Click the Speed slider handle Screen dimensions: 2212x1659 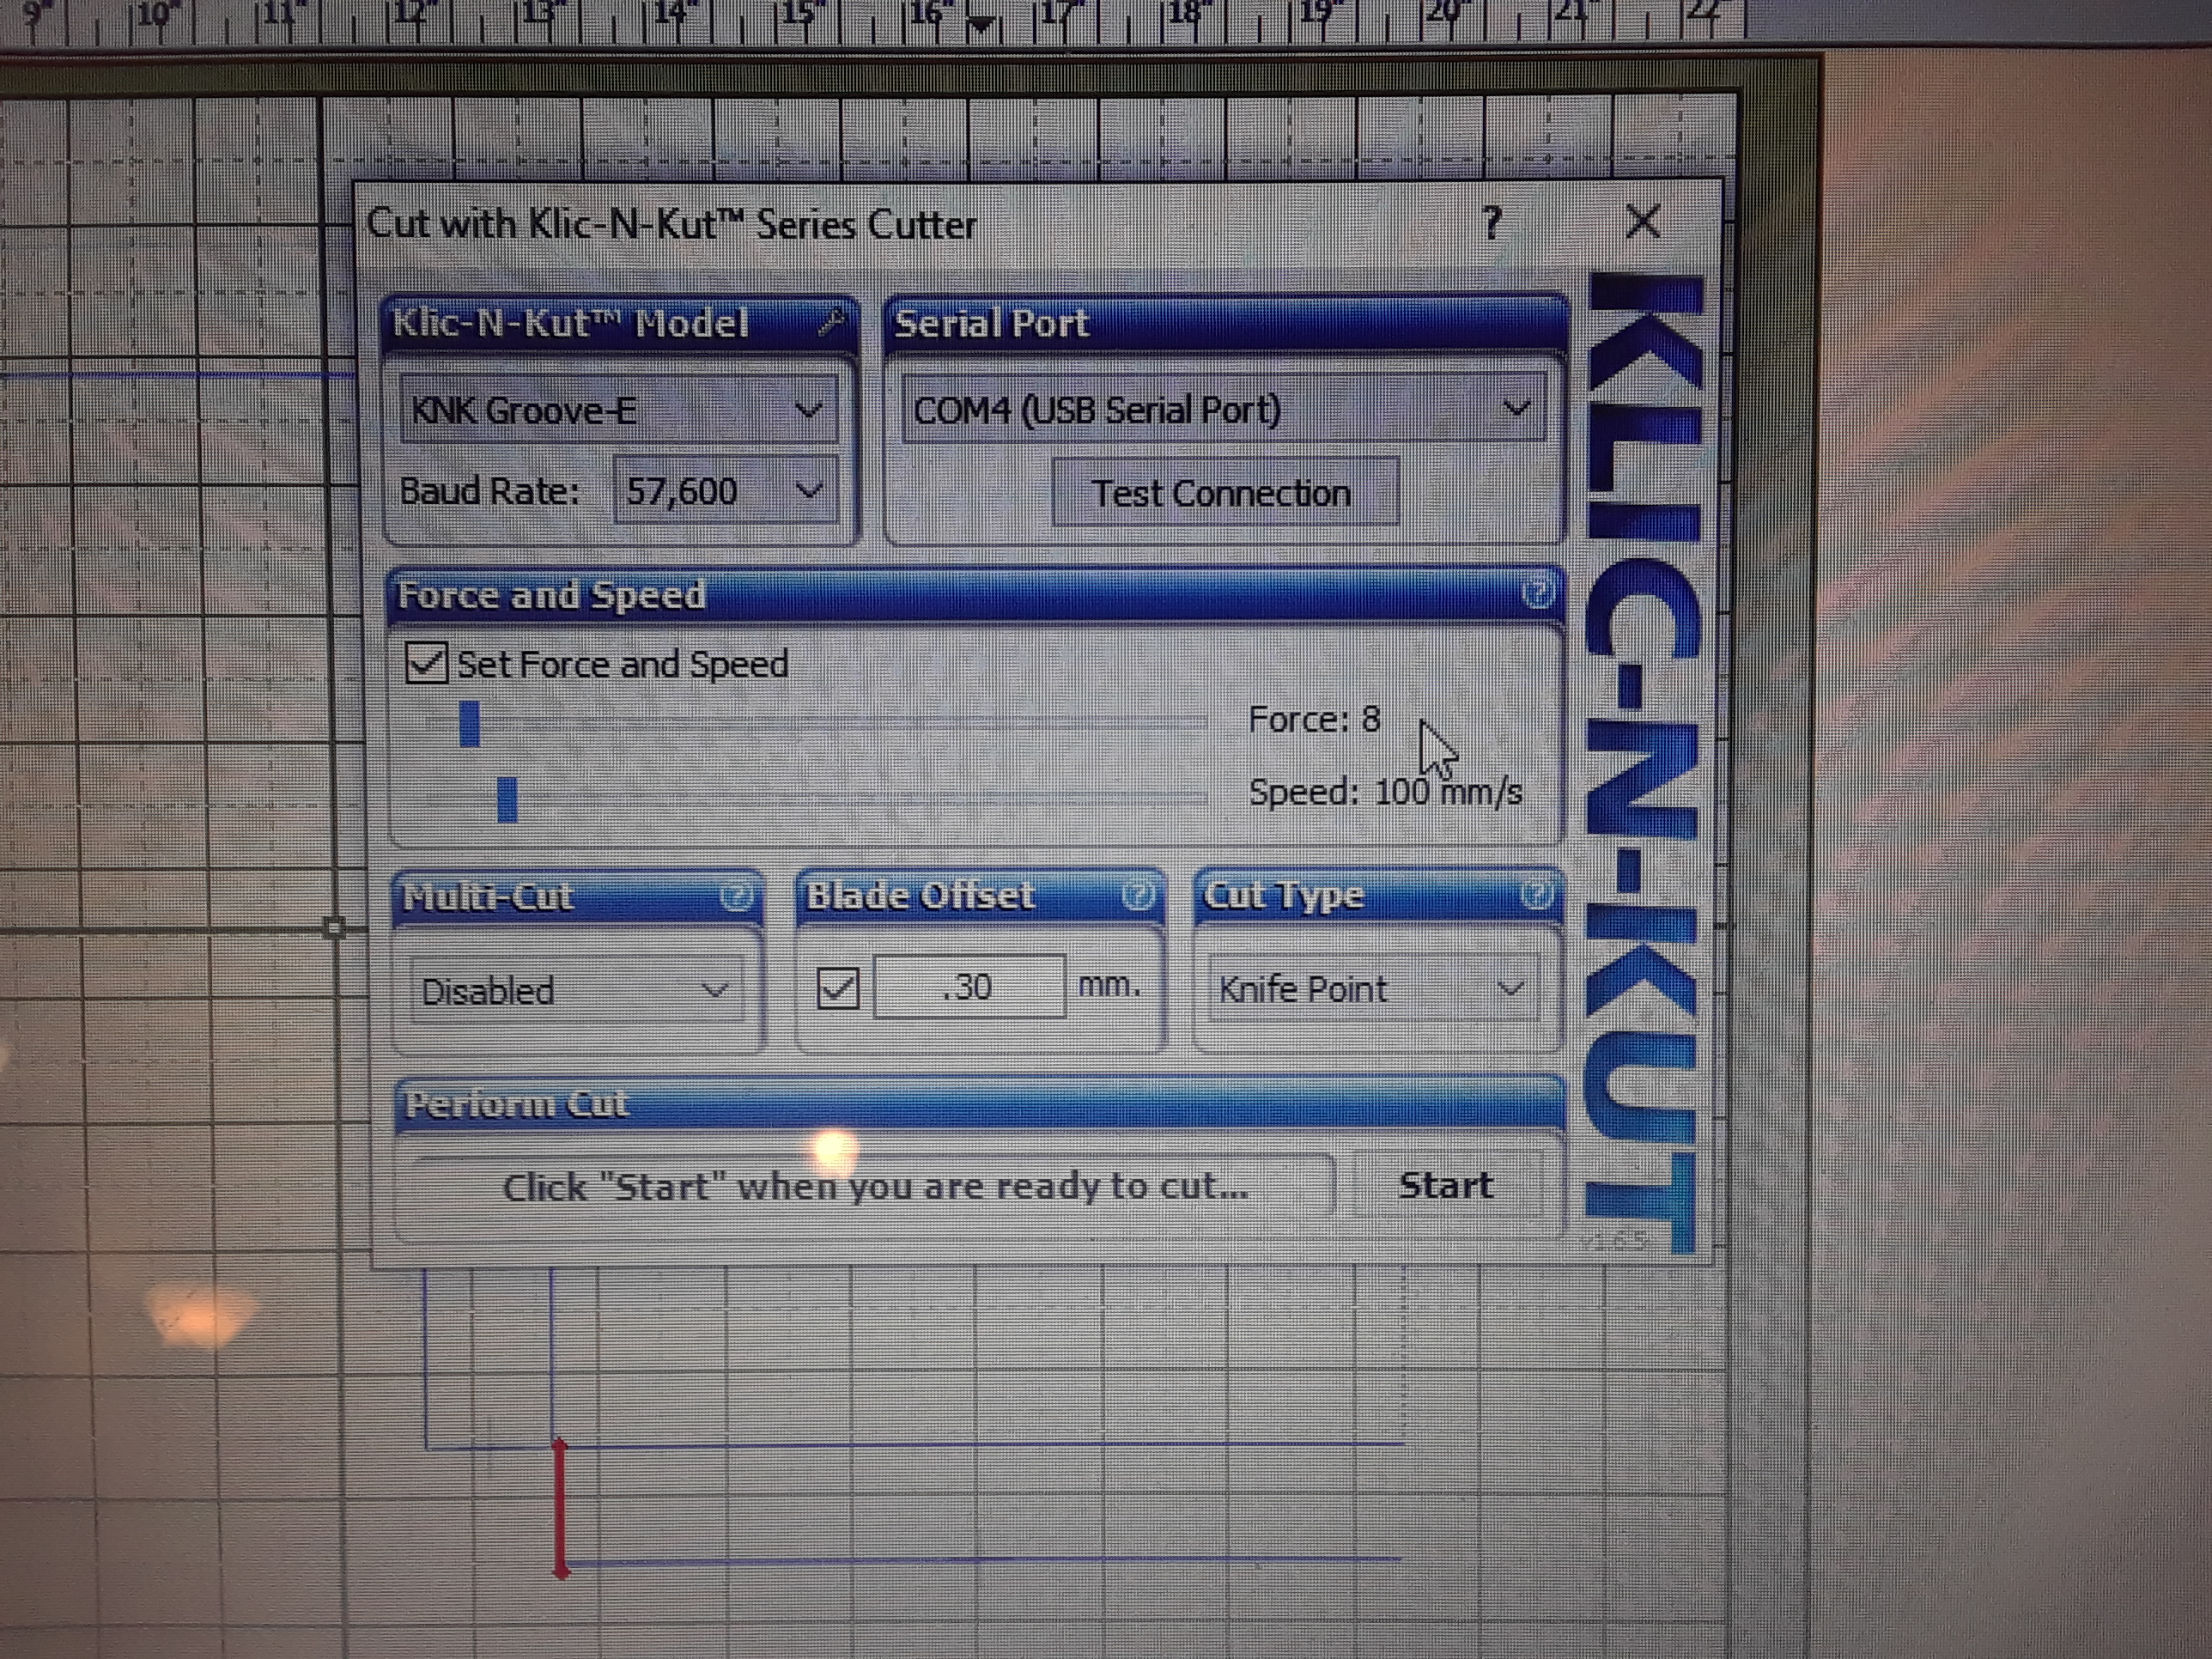(507, 800)
